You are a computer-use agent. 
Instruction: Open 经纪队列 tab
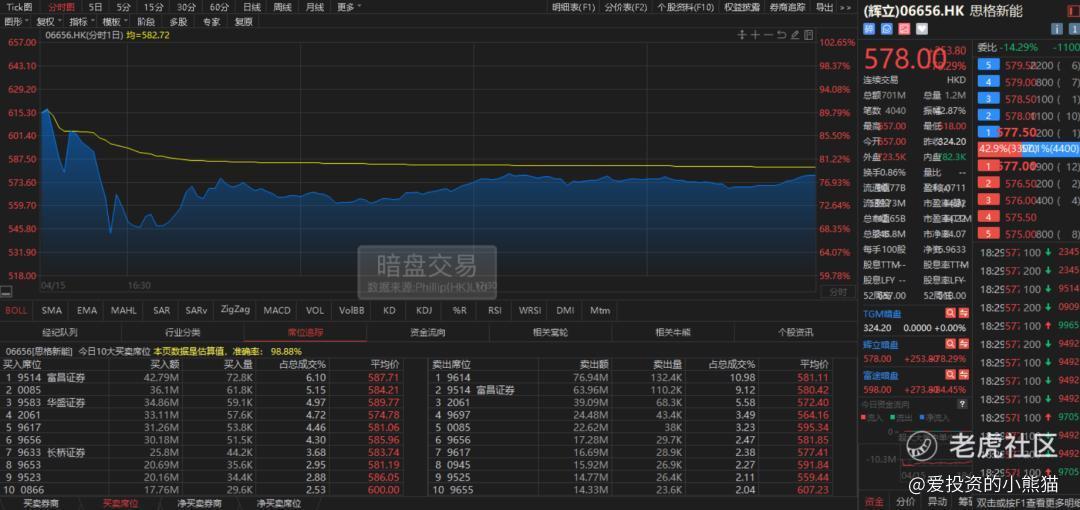pos(61,333)
